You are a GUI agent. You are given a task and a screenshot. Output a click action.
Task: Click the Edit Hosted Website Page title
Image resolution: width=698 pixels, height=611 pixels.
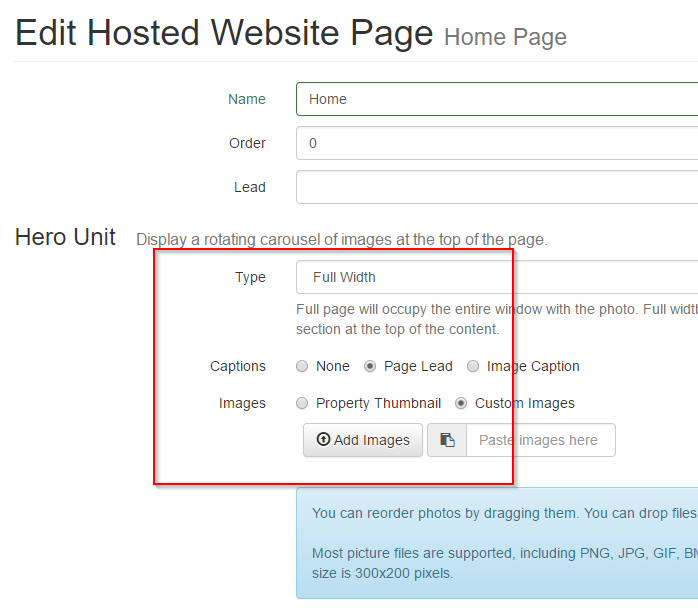(x=224, y=33)
